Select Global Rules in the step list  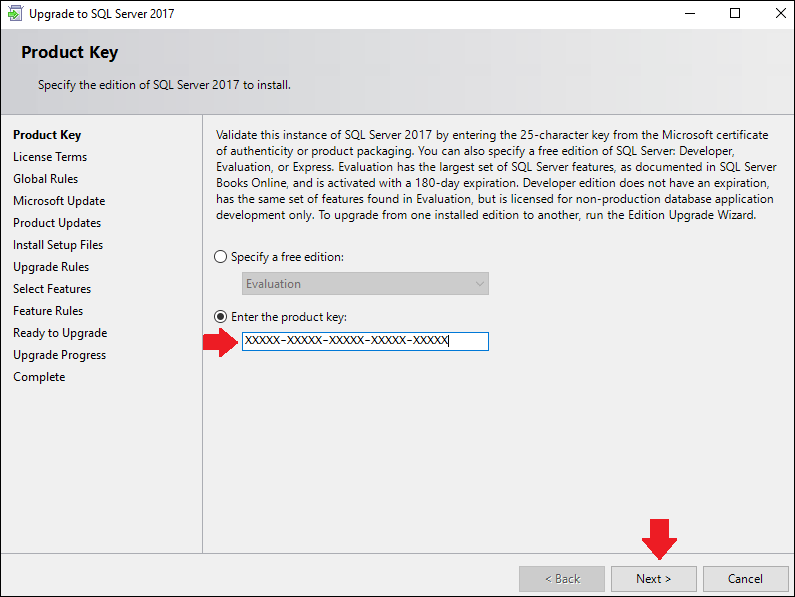46,179
